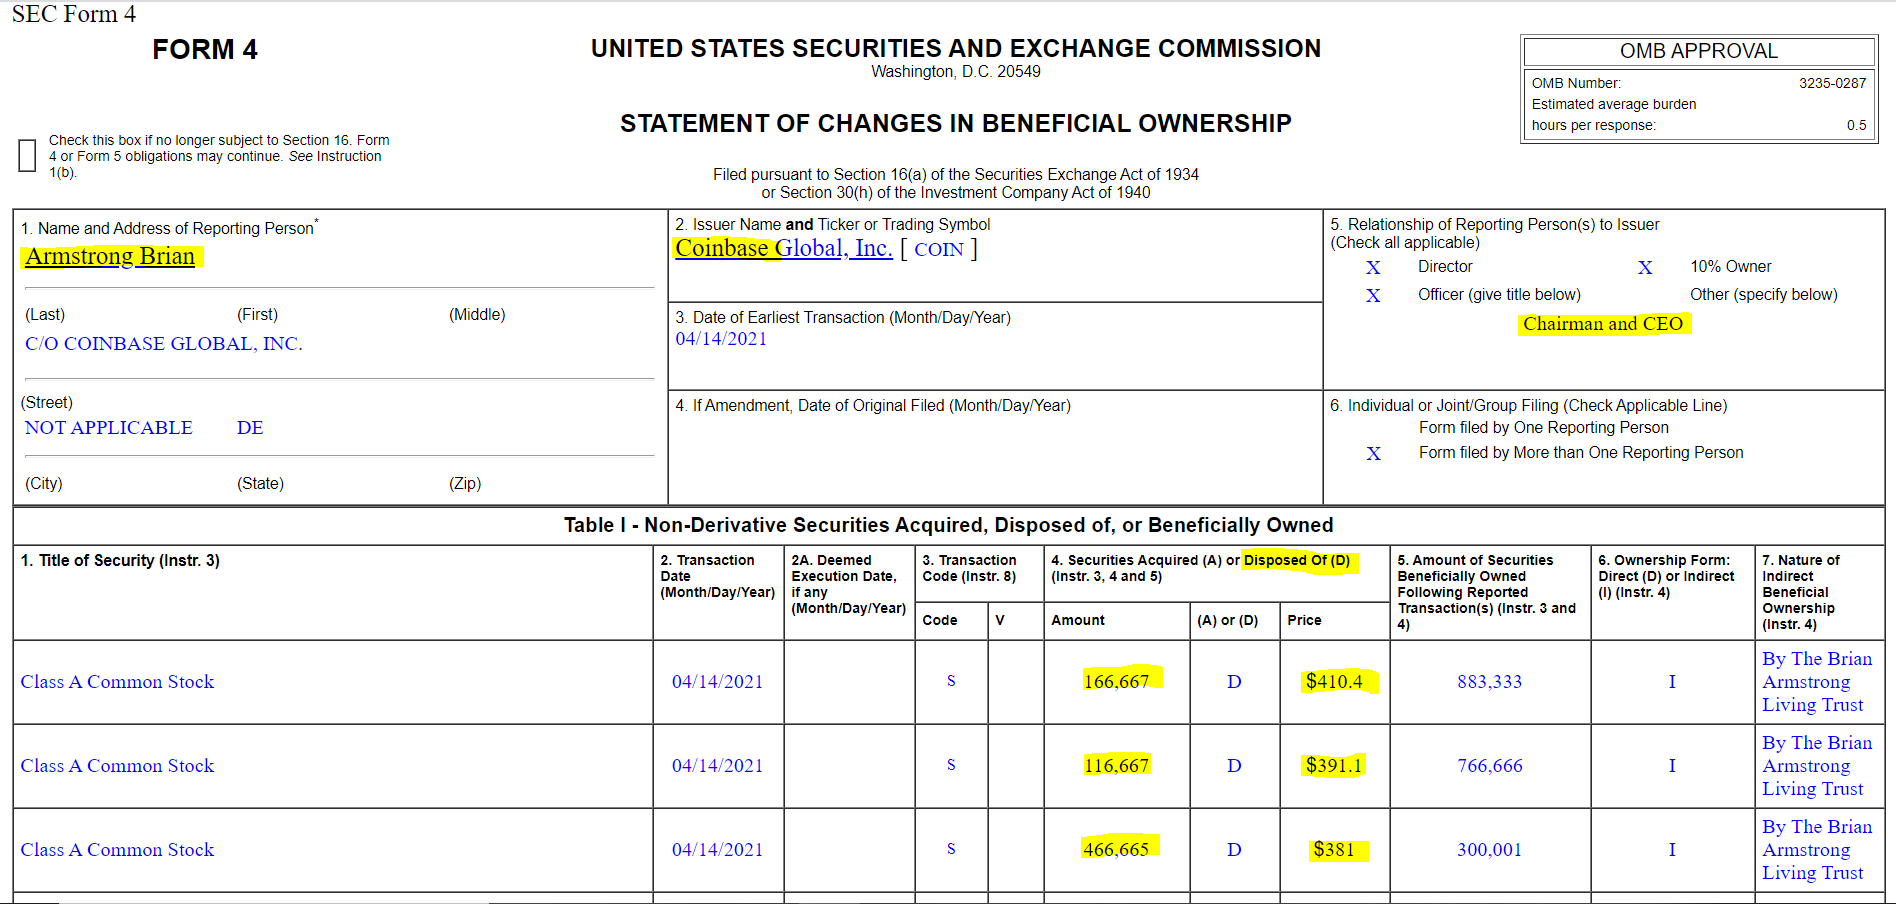Click the C/O COINBASE GLOBAL, INC. address

coord(163,344)
